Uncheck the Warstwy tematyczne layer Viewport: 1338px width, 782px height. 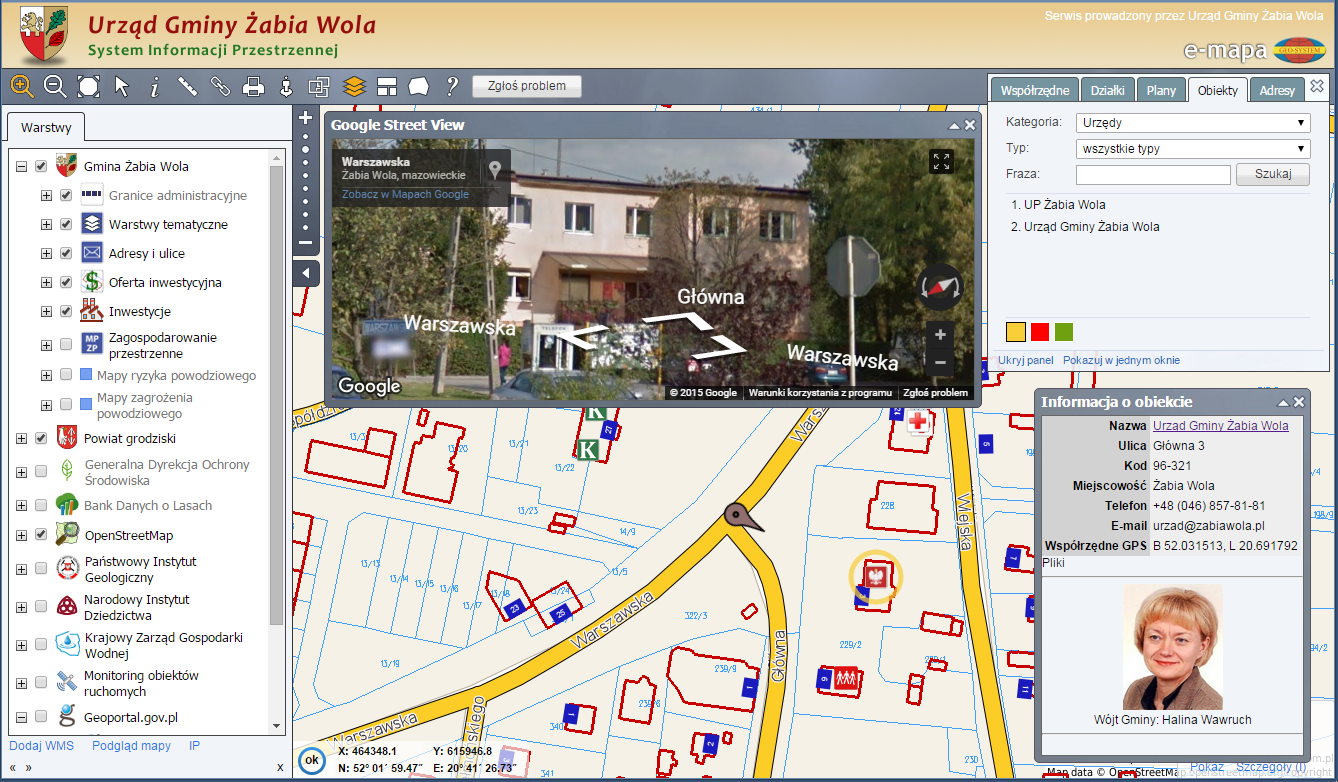[x=66, y=225]
